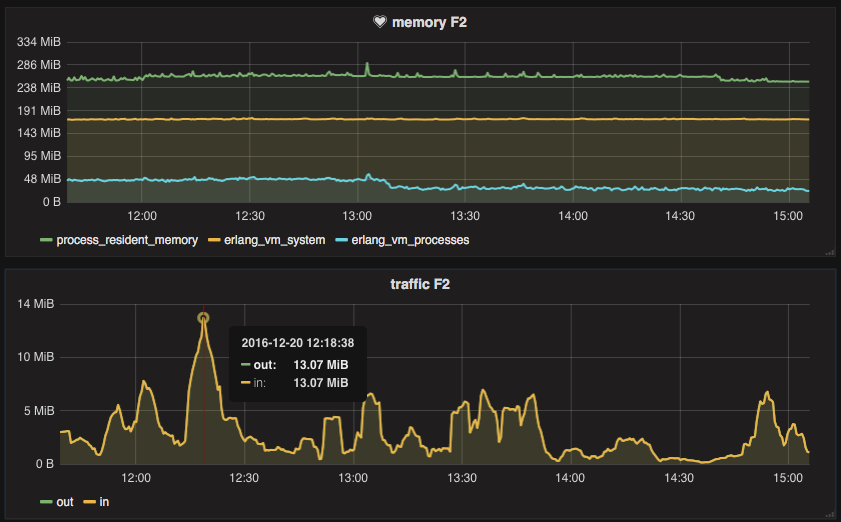
Task: Click the traffic peak just before 15:00
Action: point(767,393)
